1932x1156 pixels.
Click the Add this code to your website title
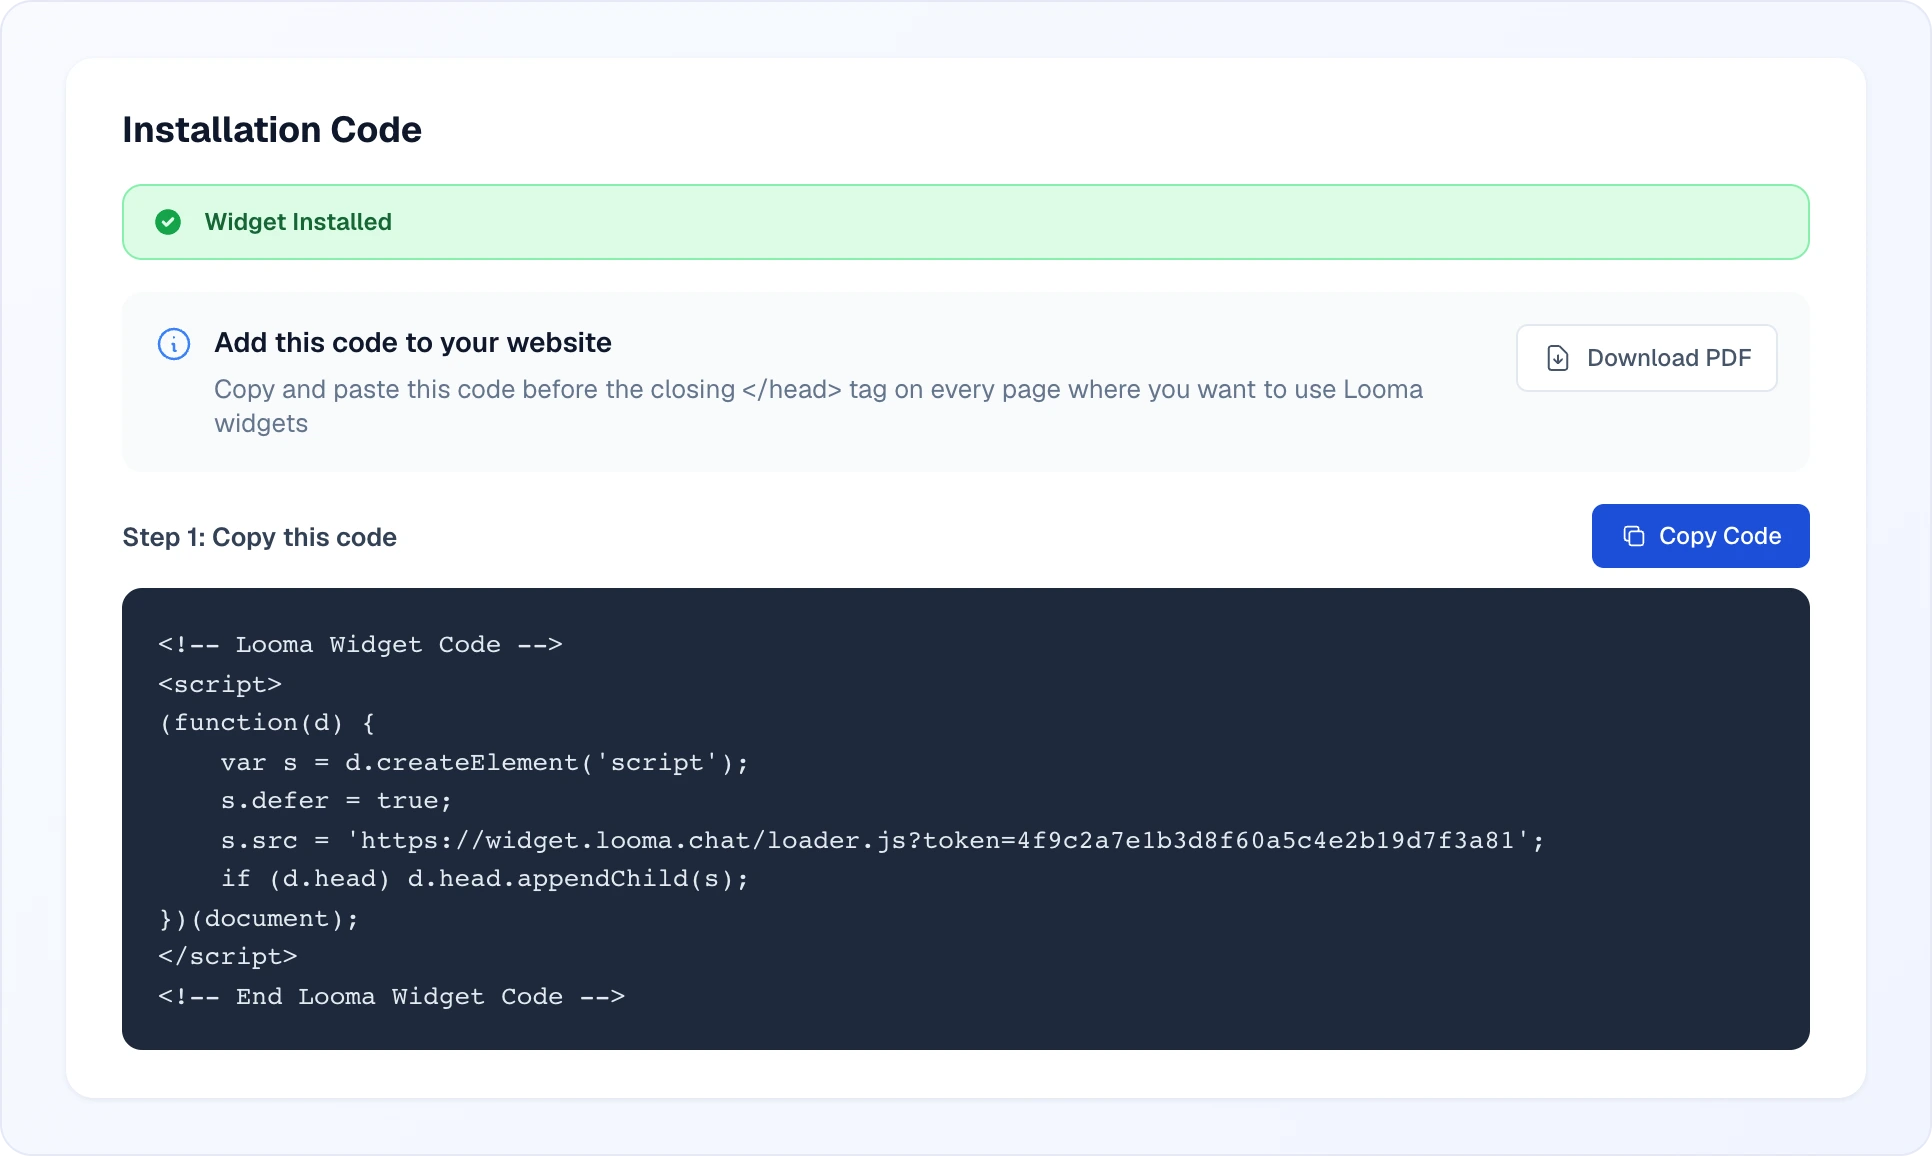[x=413, y=343]
